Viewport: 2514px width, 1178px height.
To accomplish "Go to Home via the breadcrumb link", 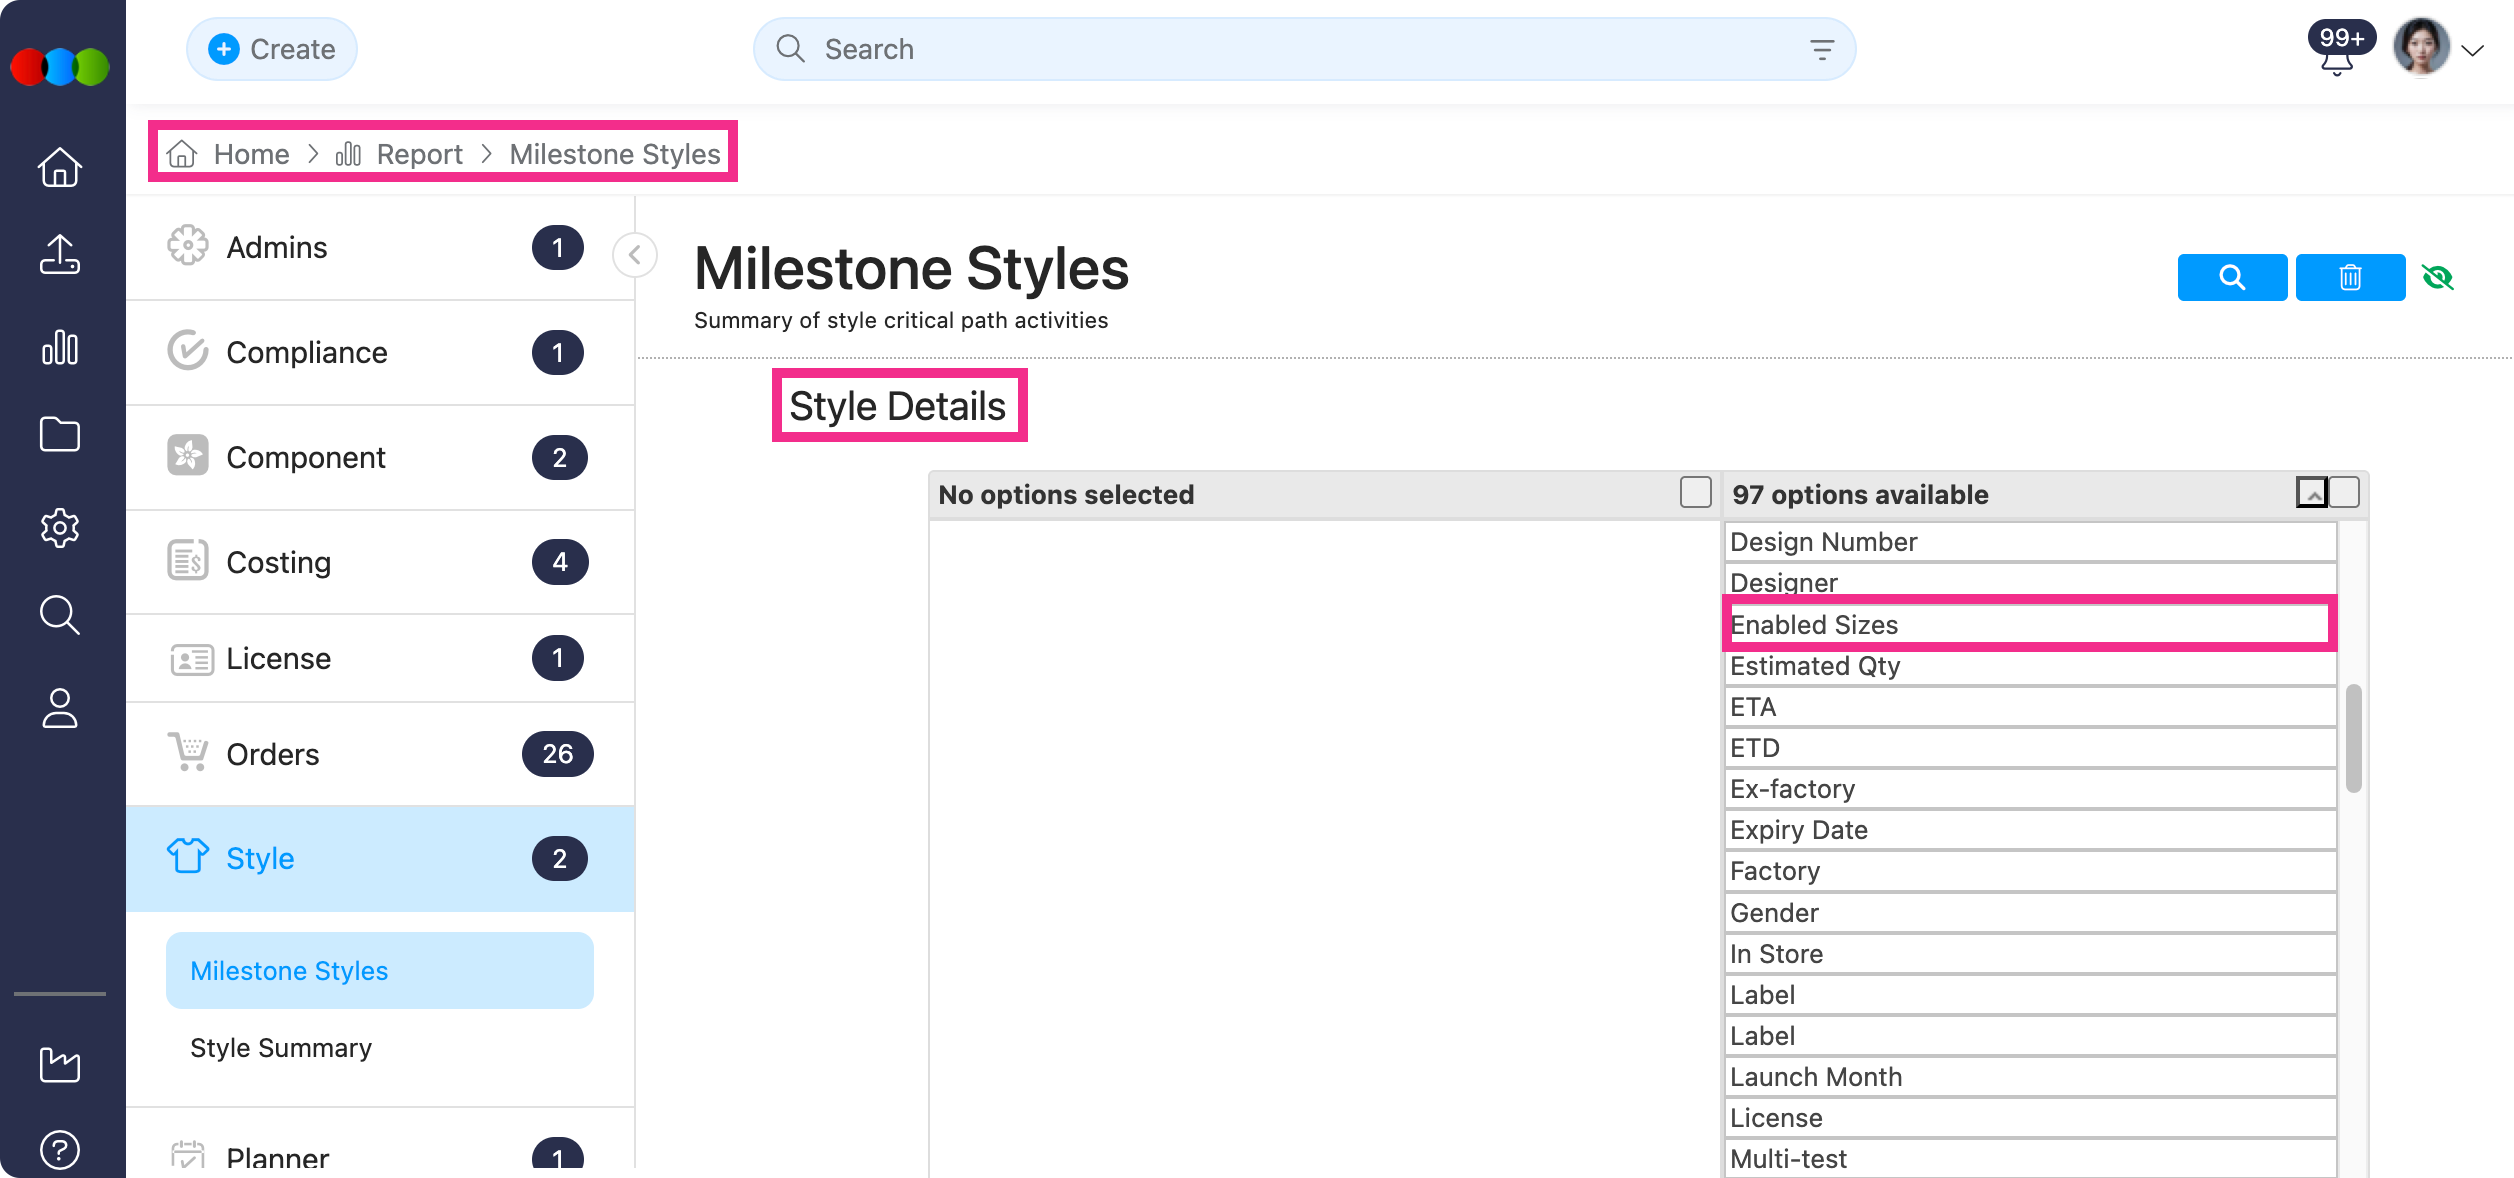I will [251, 153].
